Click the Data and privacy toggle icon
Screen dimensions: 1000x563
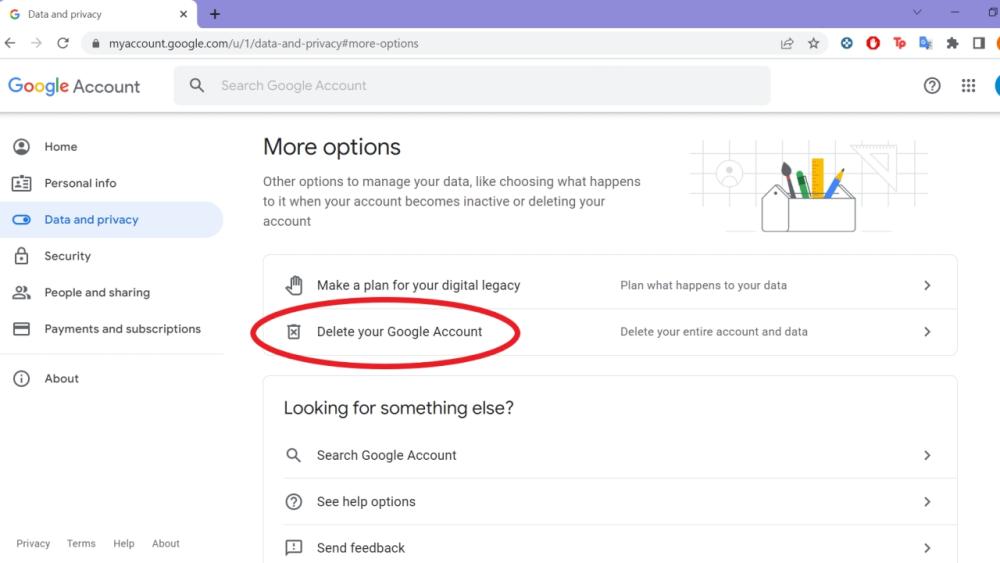click(21, 219)
